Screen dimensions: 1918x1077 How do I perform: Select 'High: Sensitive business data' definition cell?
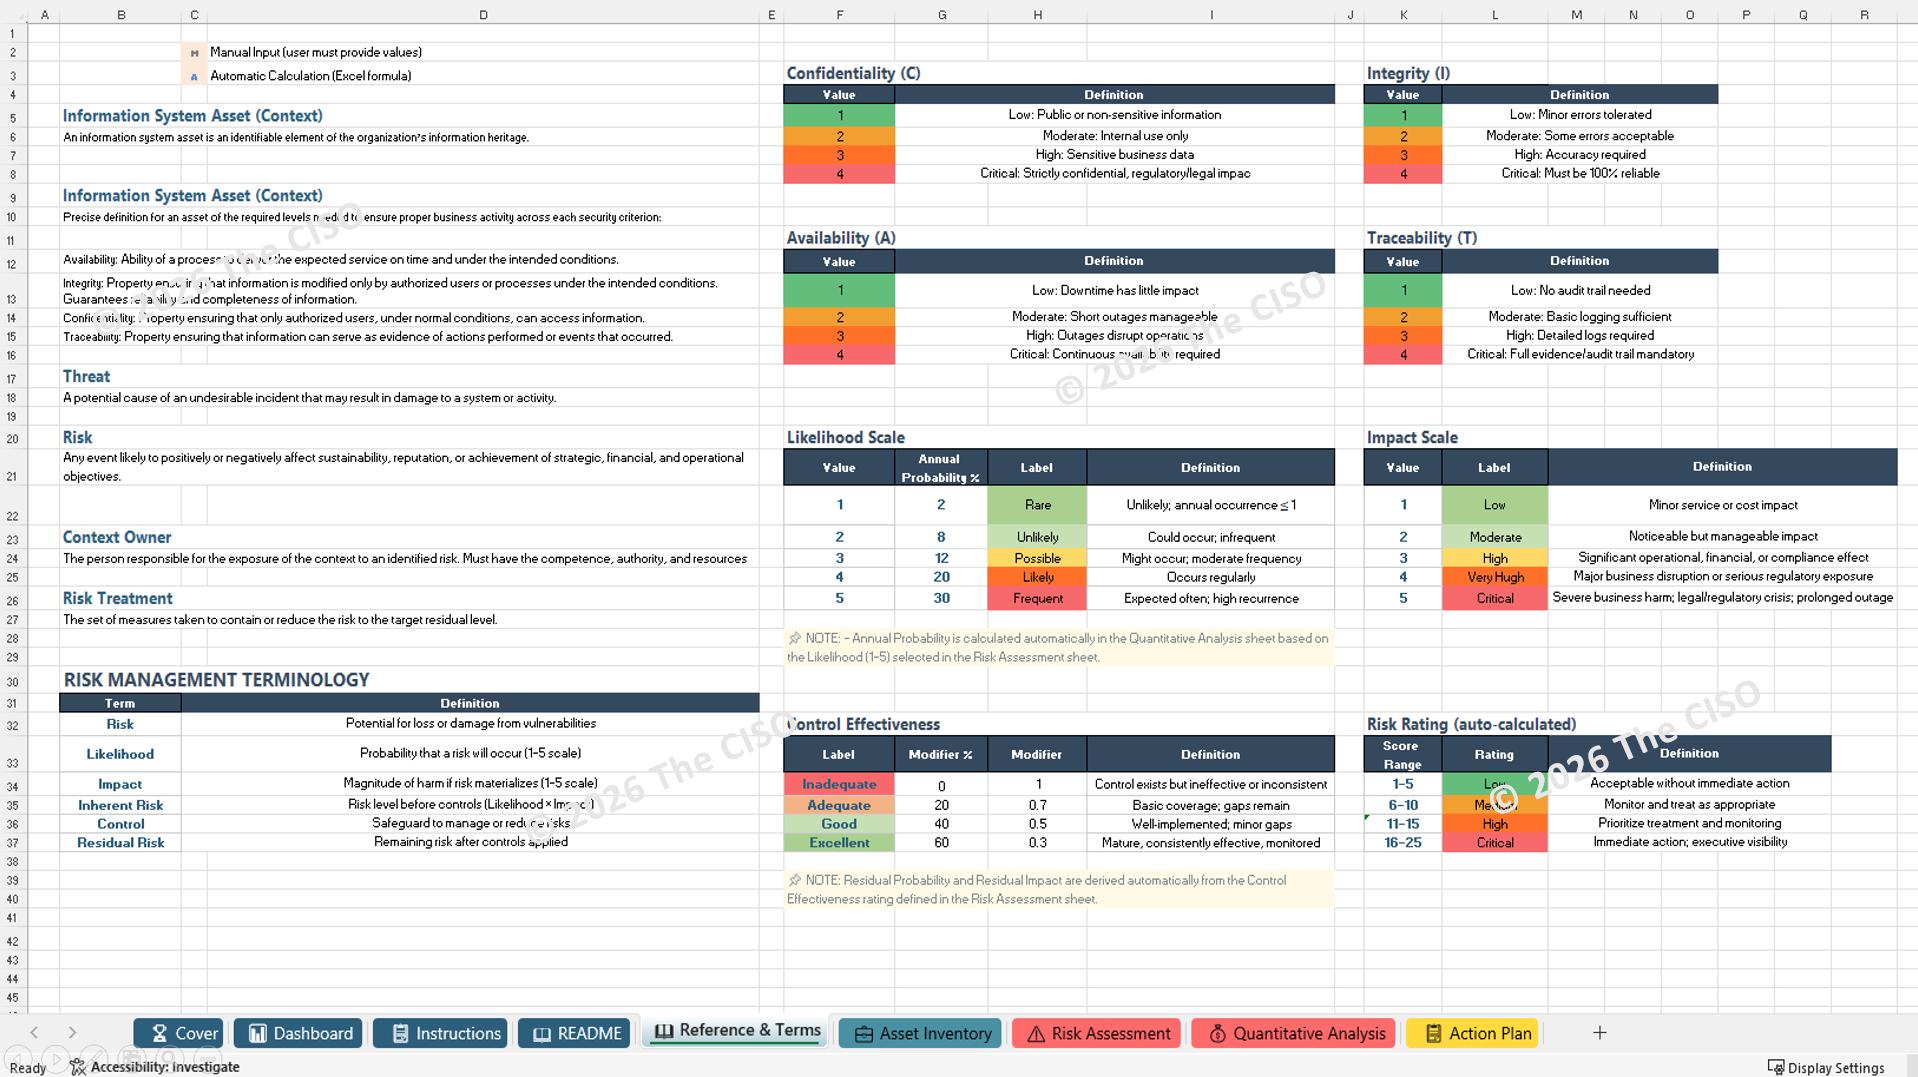[x=1114, y=155]
